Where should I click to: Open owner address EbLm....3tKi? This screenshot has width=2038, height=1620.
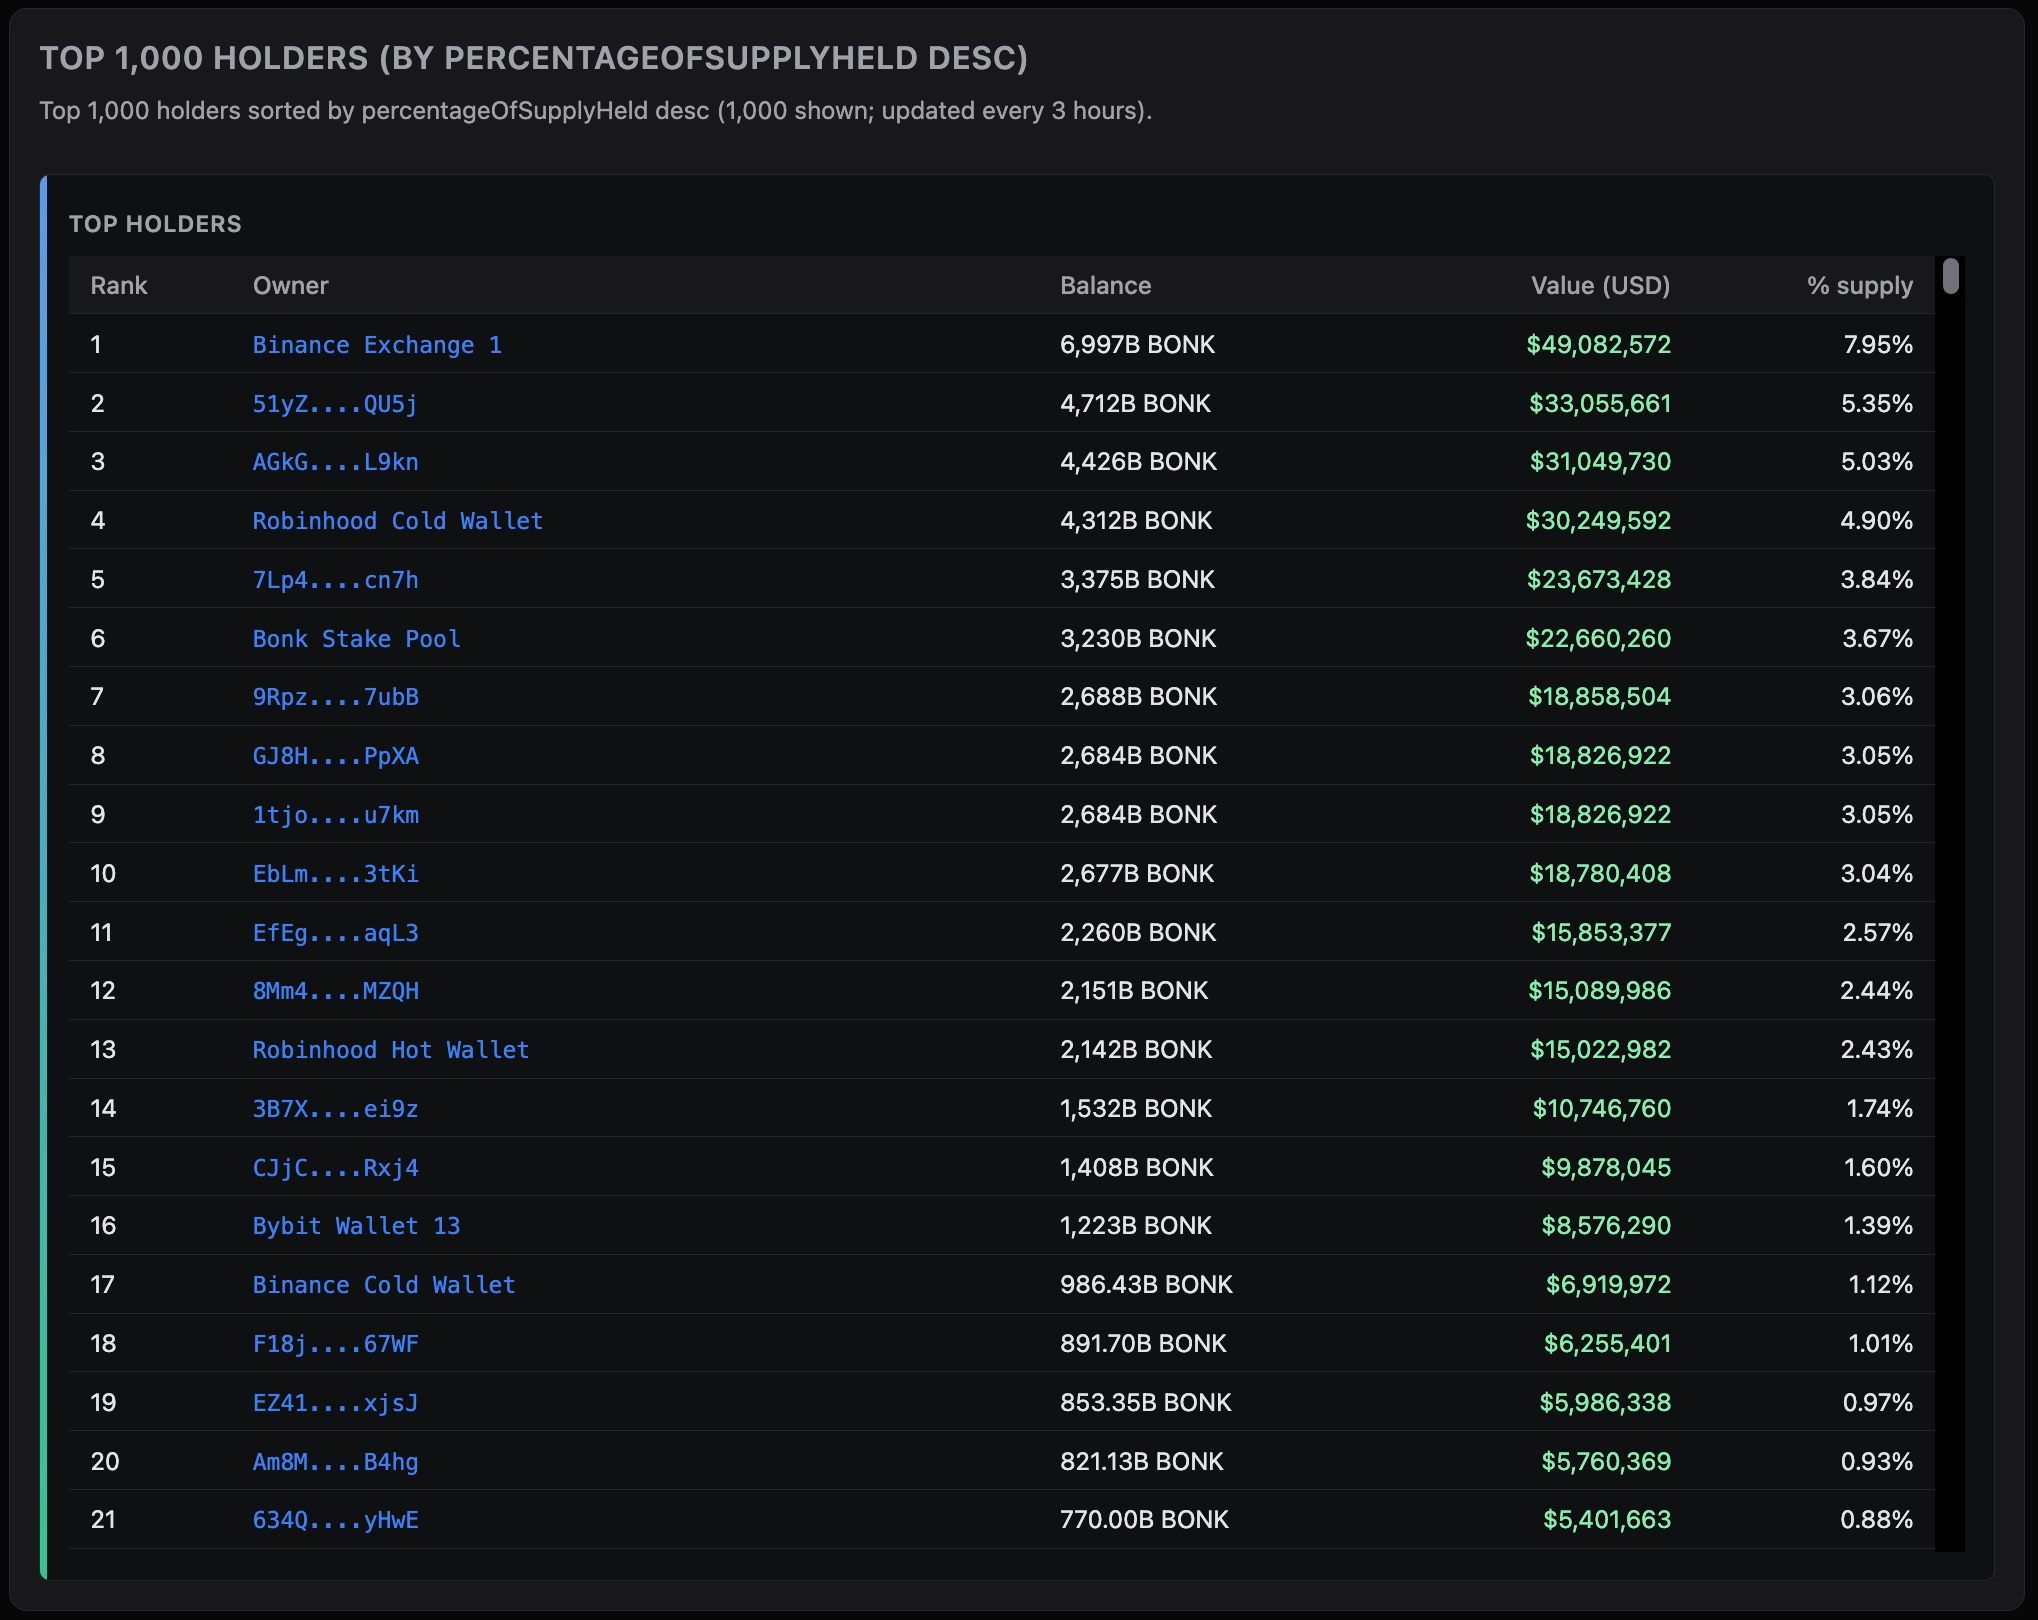pyautogui.click(x=335, y=874)
